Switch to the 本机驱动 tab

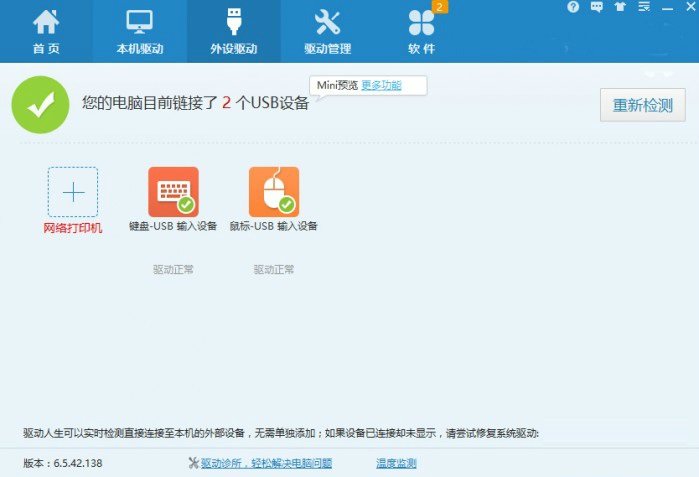click(139, 31)
